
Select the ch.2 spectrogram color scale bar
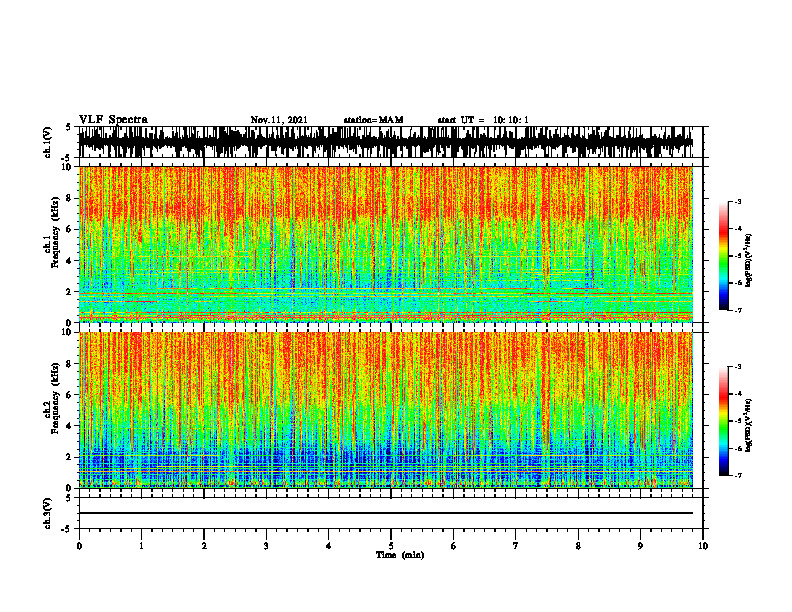(723, 421)
